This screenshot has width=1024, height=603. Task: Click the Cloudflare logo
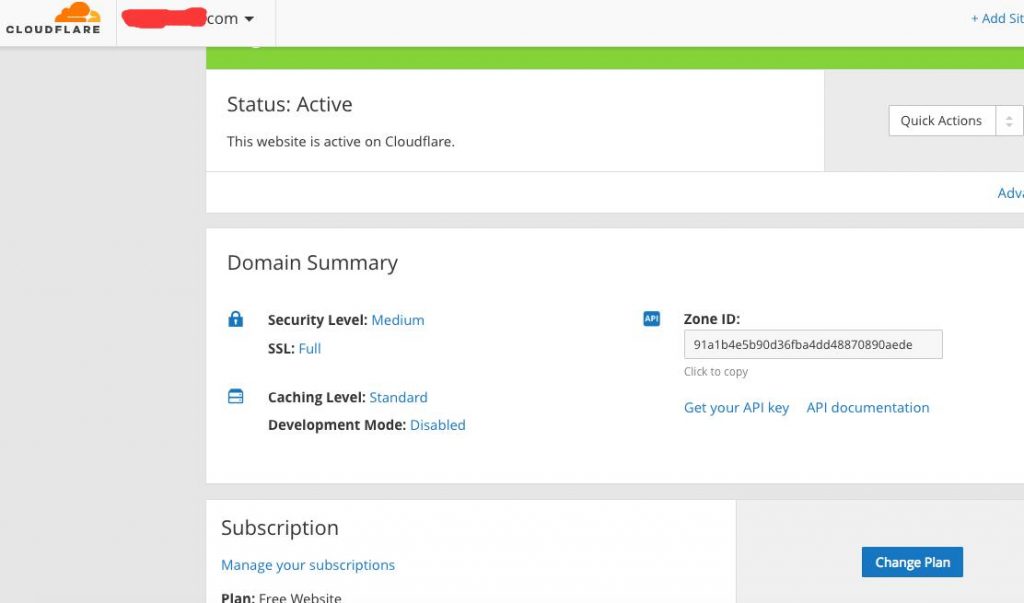pyautogui.click(x=54, y=18)
